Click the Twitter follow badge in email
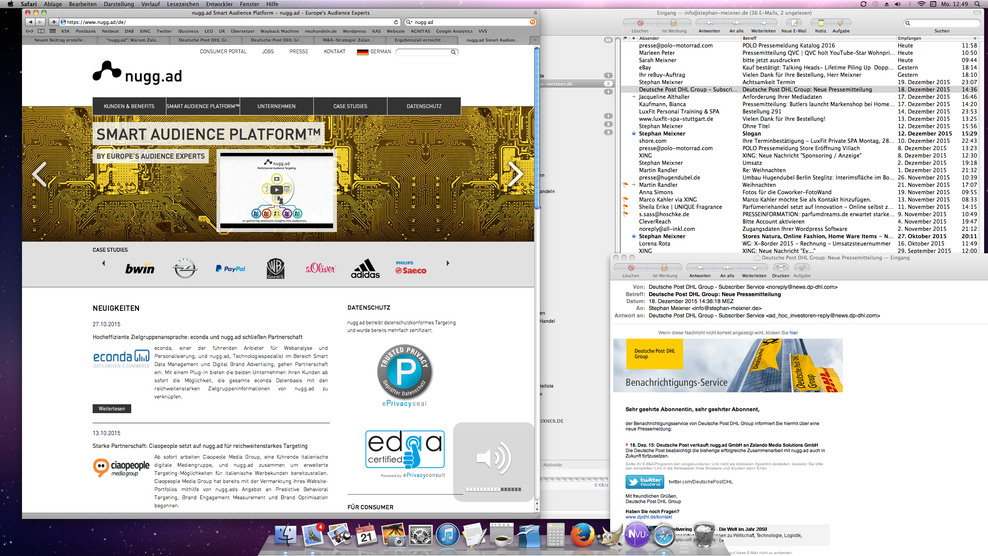988x556 pixels. (x=644, y=482)
